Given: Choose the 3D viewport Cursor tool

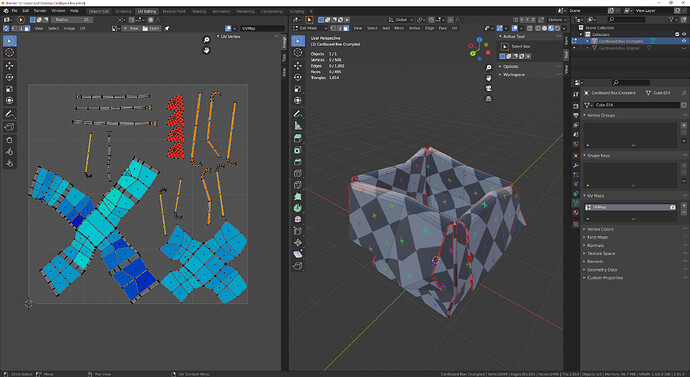Looking at the screenshot, I should [298, 53].
